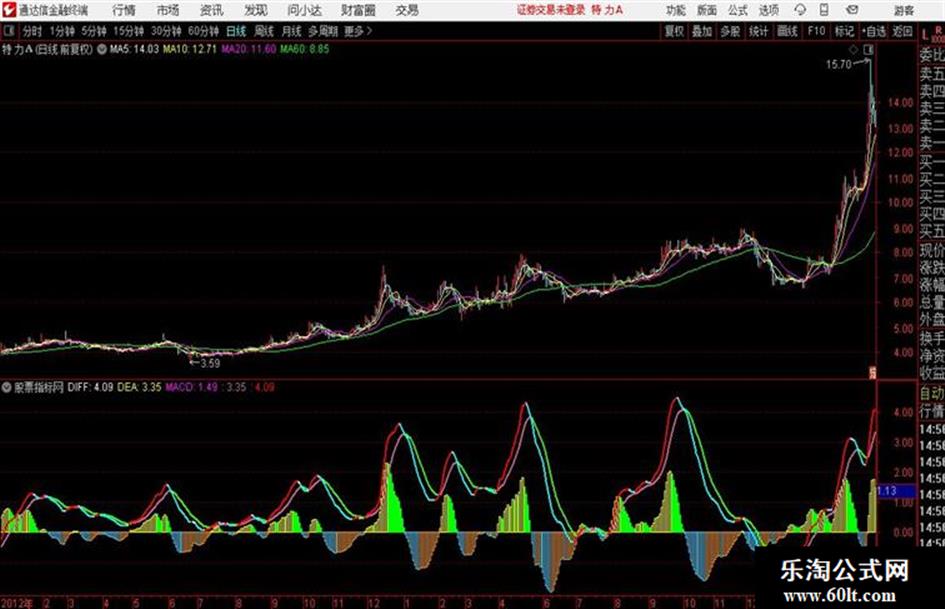Screen dimensions: 945x609
Task: Click the 游客 guest account label
Action: click(x=903, y=11)
